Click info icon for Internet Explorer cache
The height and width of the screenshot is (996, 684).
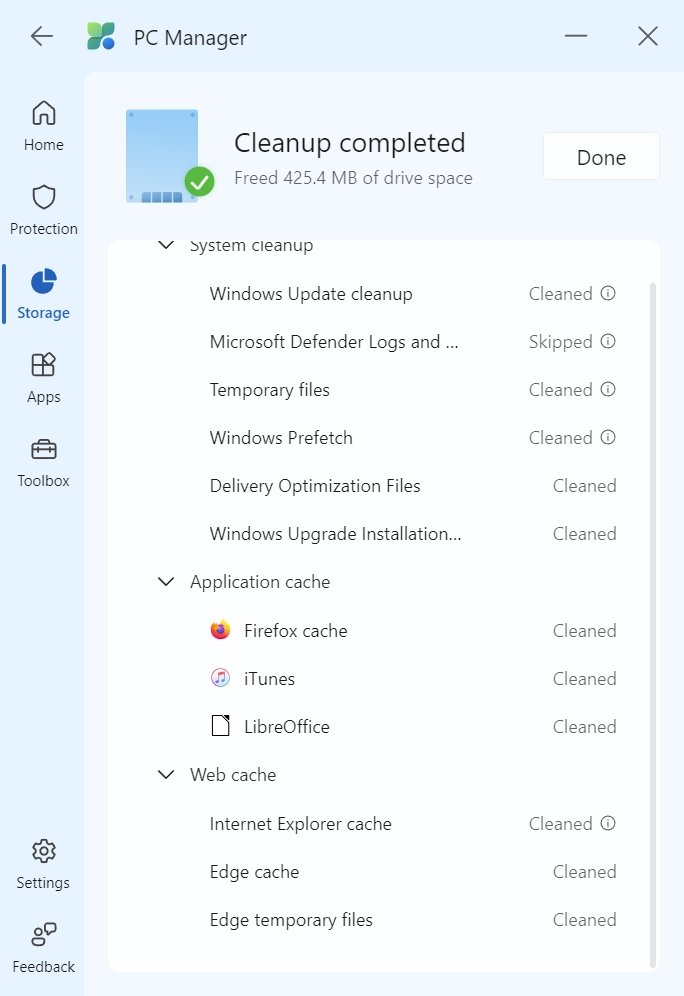[608, 824]
